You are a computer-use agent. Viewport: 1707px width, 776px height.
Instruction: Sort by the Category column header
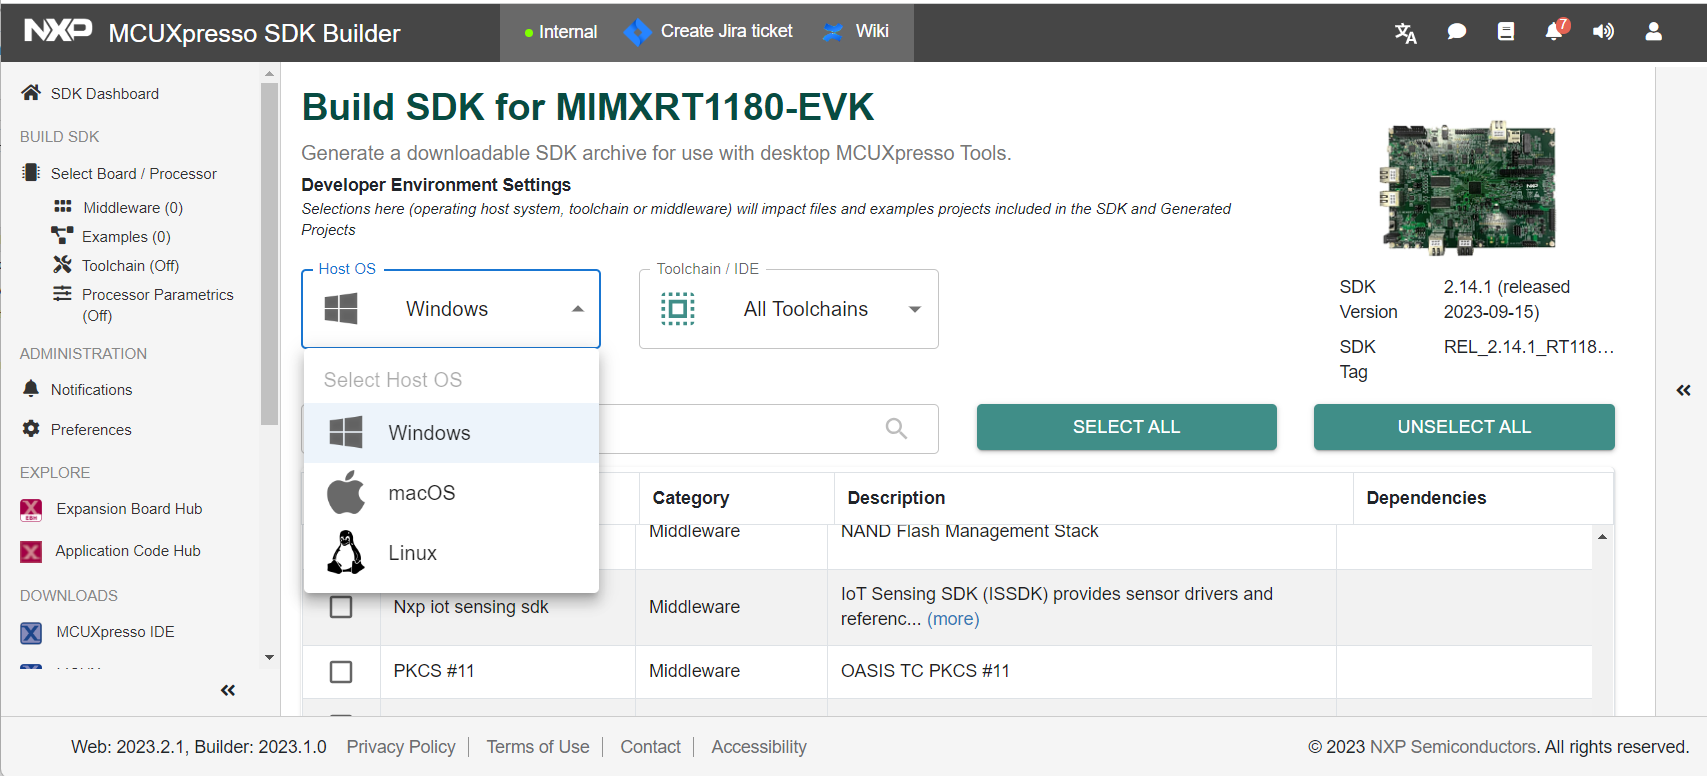(x=691, y=498)
